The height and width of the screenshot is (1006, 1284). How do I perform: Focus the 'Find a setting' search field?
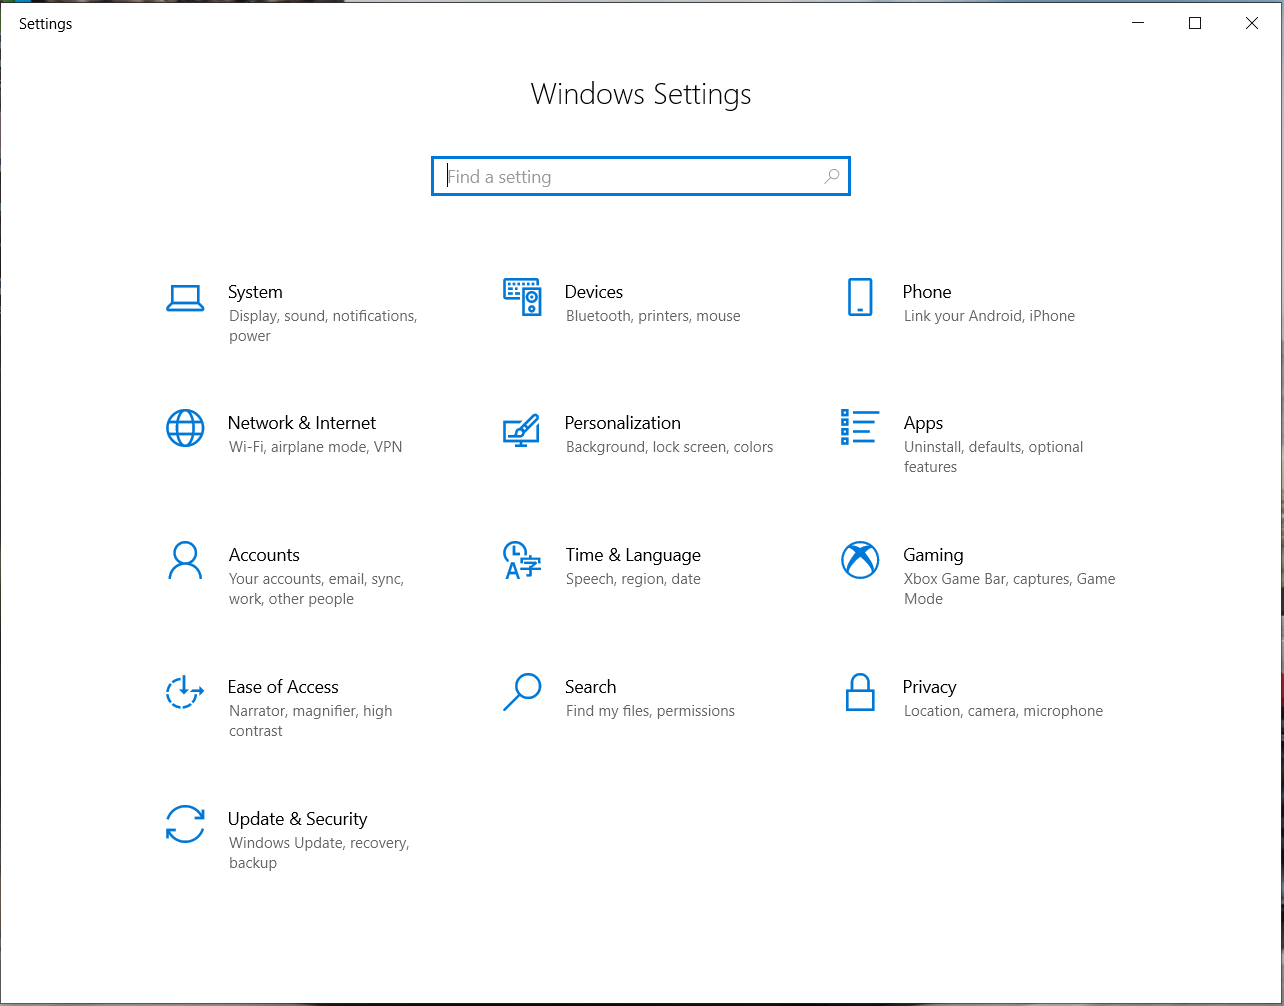pos(641,176)
